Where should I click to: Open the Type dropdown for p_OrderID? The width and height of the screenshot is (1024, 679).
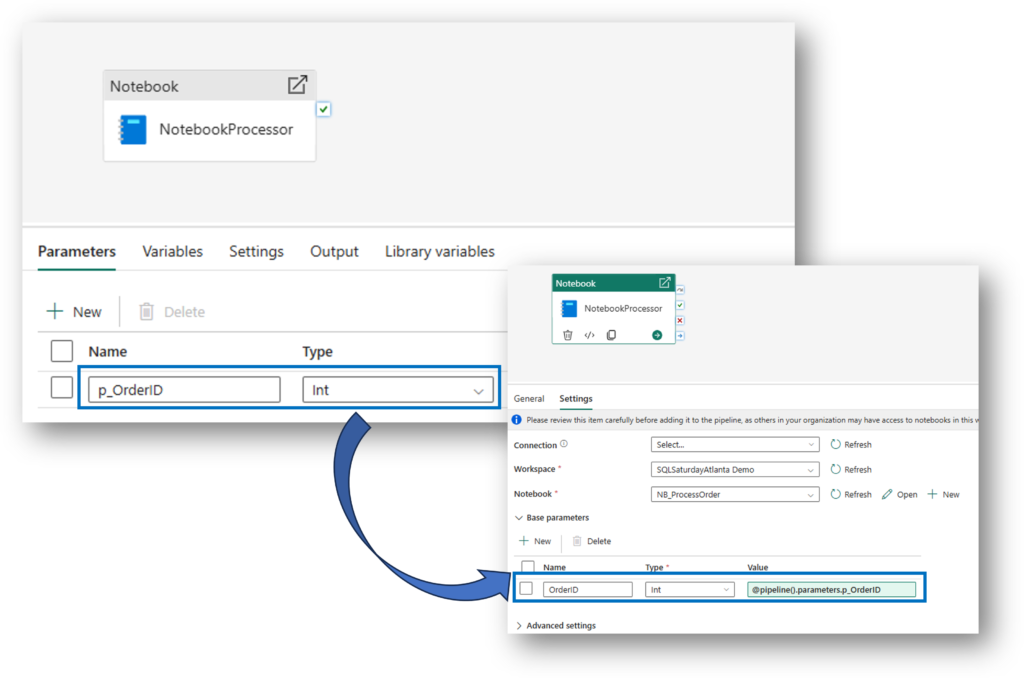point(397,390)
